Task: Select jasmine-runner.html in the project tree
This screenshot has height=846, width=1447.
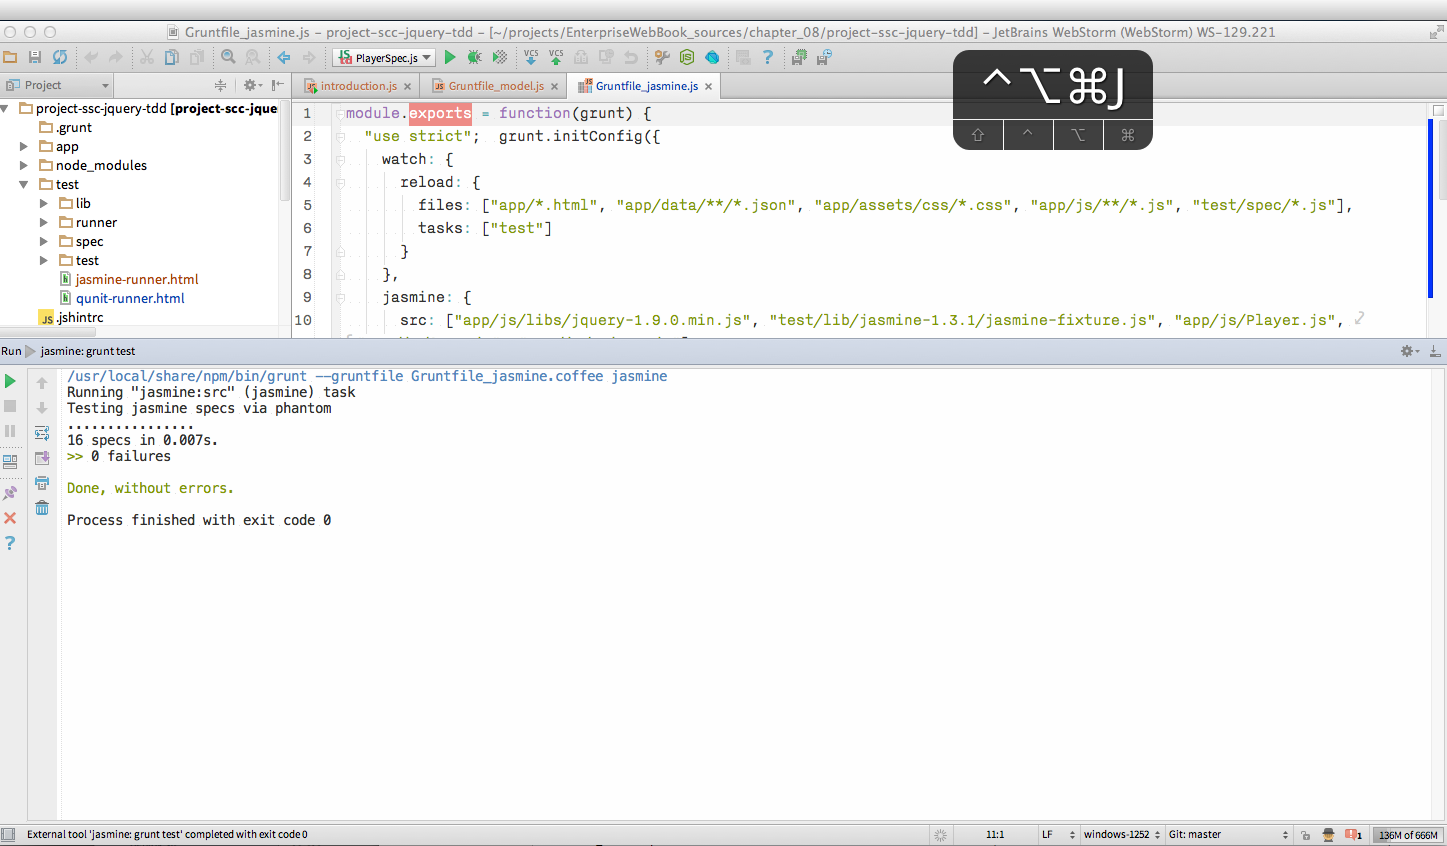Action: click(x=137, y=279)
